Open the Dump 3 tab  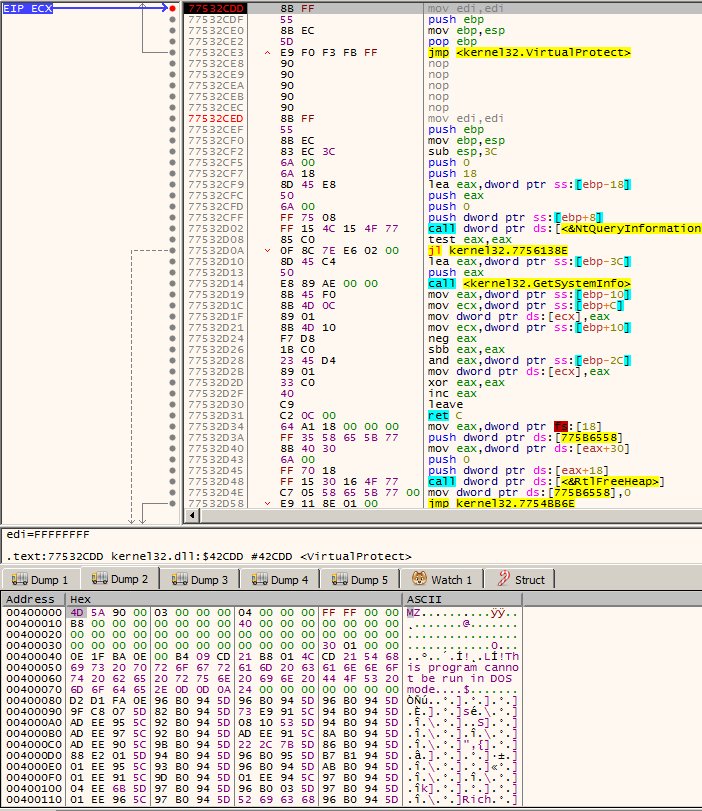(x=200, y=580)
